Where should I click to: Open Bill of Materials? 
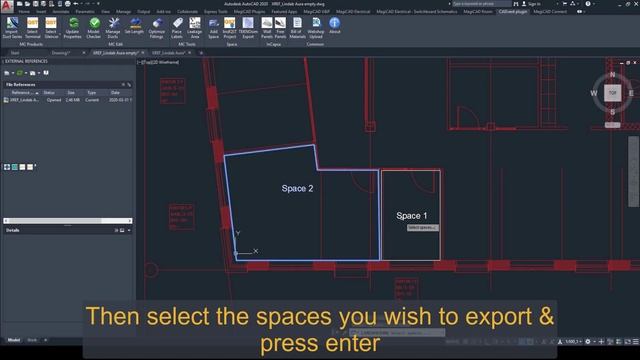click(x=298, y=28)
